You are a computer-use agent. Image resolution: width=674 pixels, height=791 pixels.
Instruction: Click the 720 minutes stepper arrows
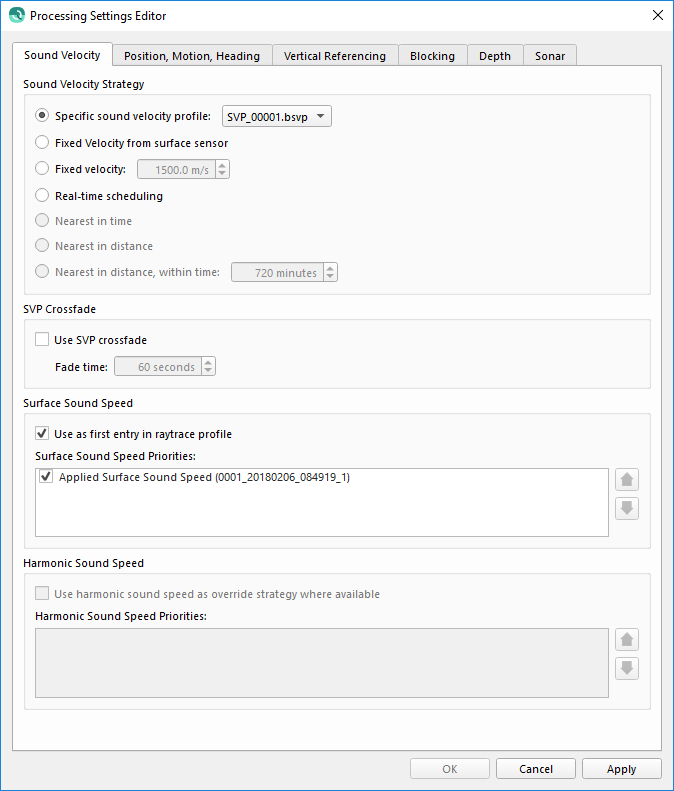tap(330, 272)
